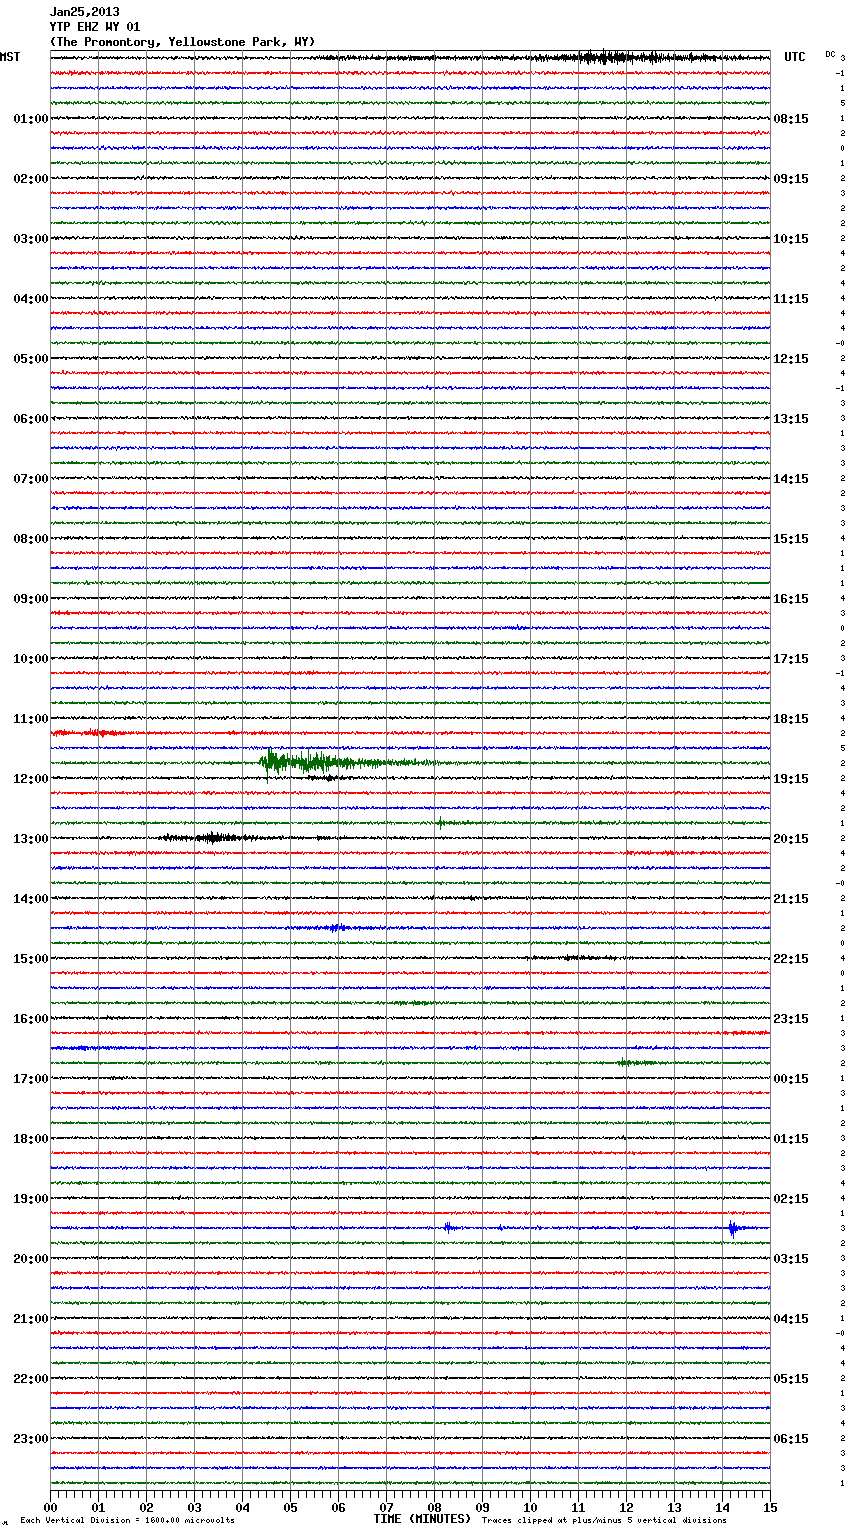Click the UTC timezone label
This screenshot has width=850, height=1534.
[795, 57]
